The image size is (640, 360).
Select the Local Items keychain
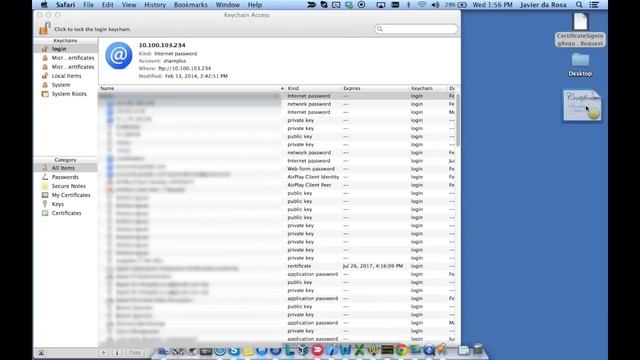pyautogui.click(x=65, y=76)
